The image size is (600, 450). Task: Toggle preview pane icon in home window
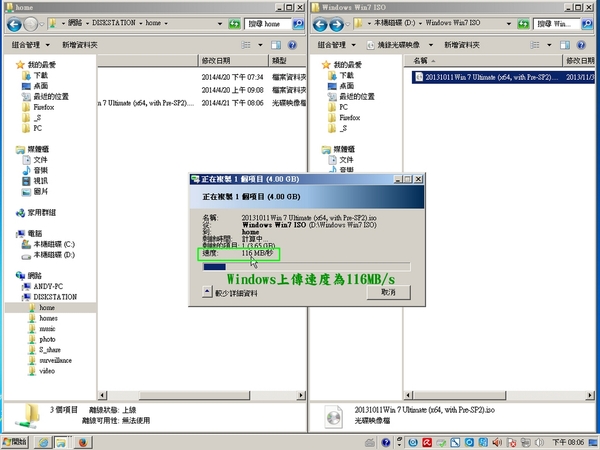(276, 45)
